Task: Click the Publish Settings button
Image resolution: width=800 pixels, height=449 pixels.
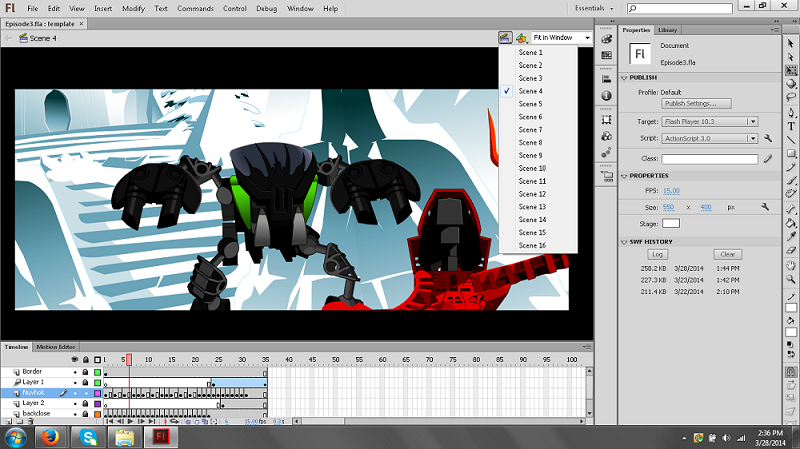Action: pyautogui.click(x=696, y=104)
